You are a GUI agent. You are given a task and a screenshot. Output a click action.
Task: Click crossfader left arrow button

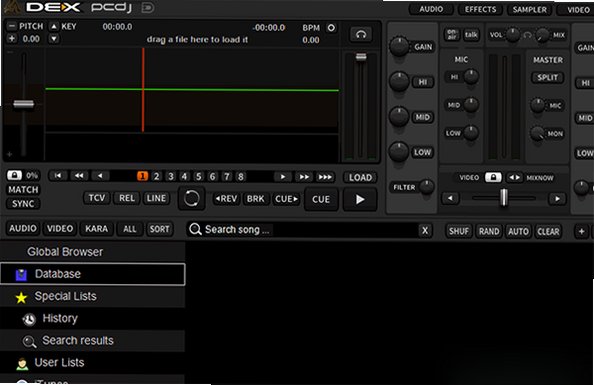coord(450,198)
